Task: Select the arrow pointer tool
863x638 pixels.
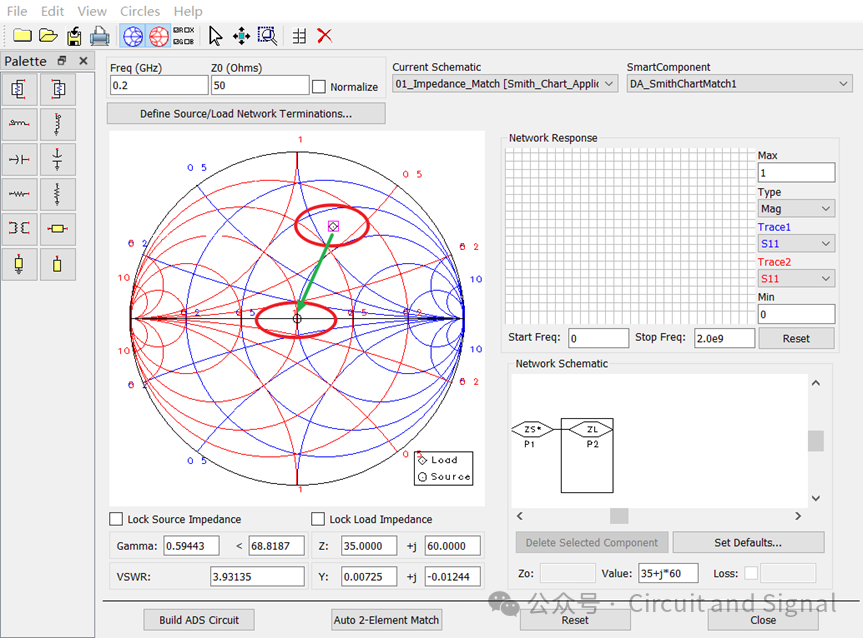Action: click(x=215, y=36)
